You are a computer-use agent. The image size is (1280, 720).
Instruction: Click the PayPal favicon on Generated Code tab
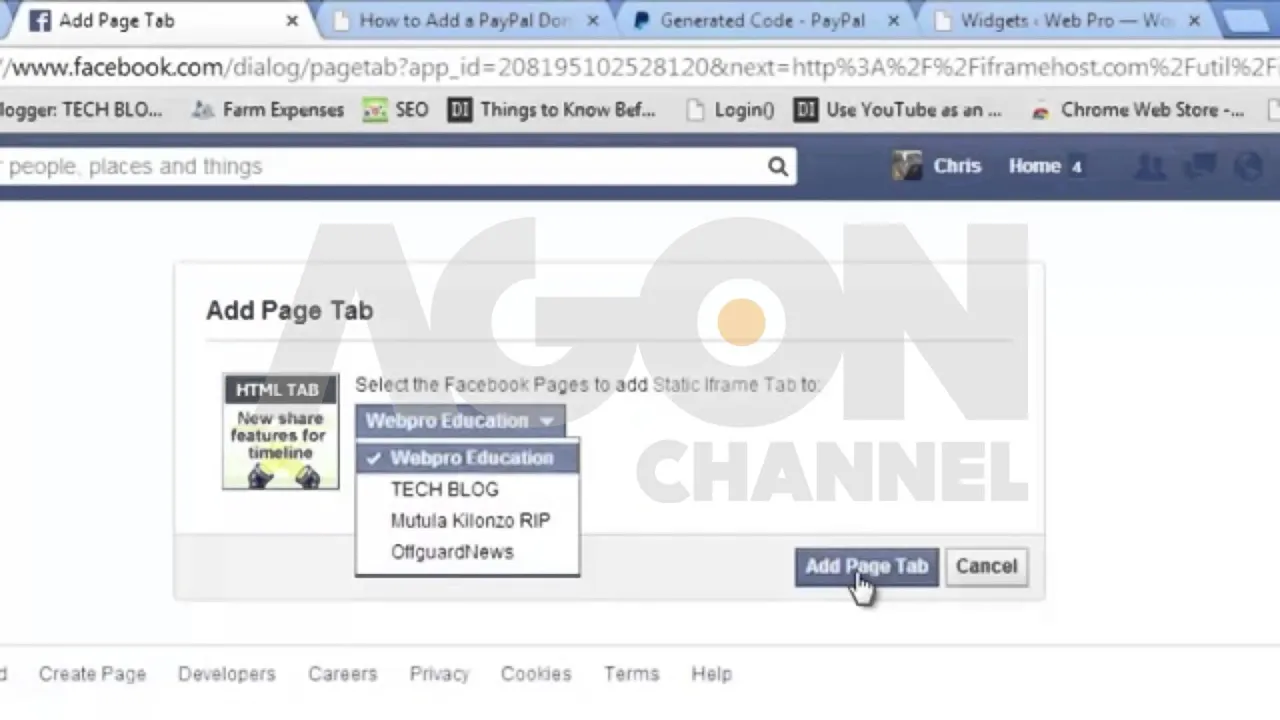(x=641, y=20)
